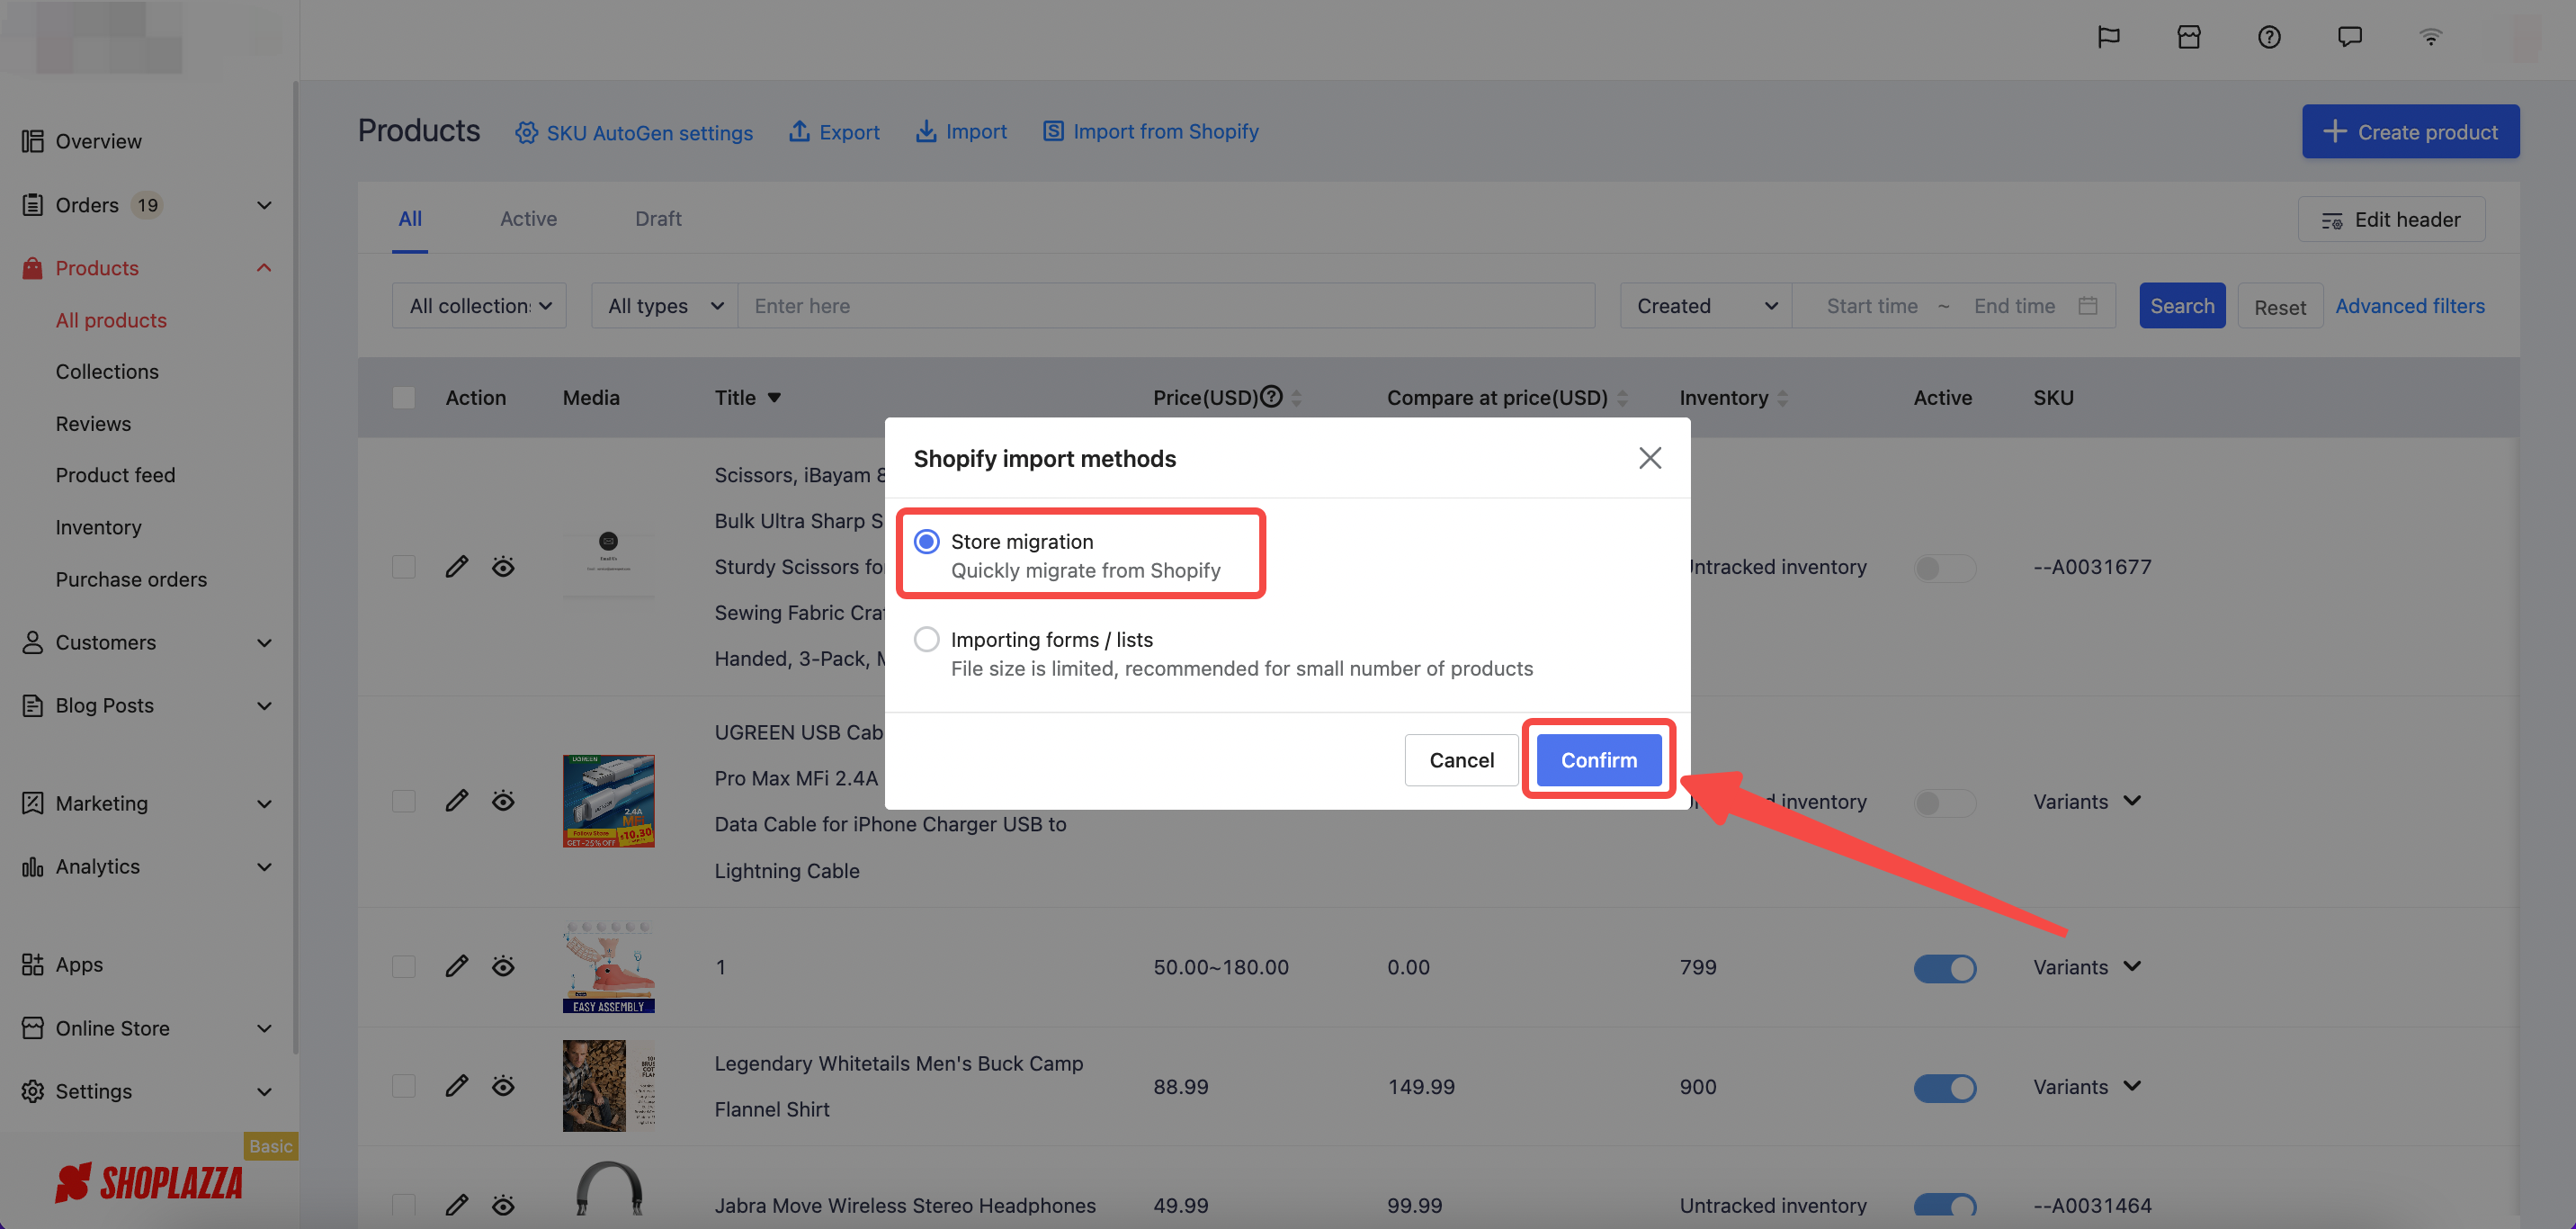Click the Reset button
Image resolution: width=2576 pixels, height=1229 pixels.
click(x=2280, y=307)
